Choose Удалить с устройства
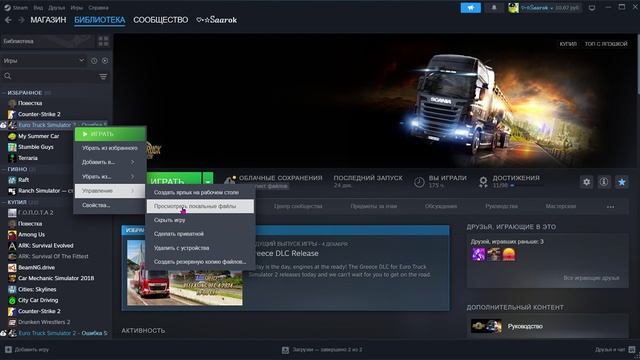 (x=200, y=248)
